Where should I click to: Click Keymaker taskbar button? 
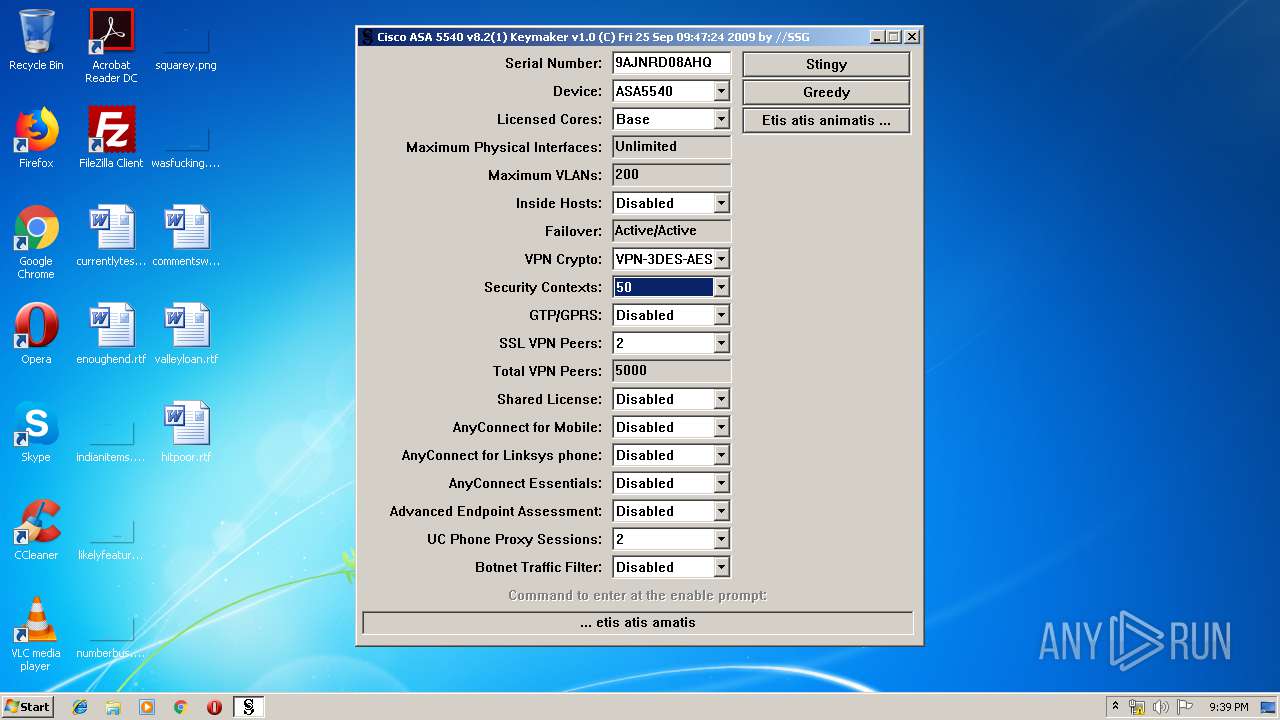pos(249,707)
